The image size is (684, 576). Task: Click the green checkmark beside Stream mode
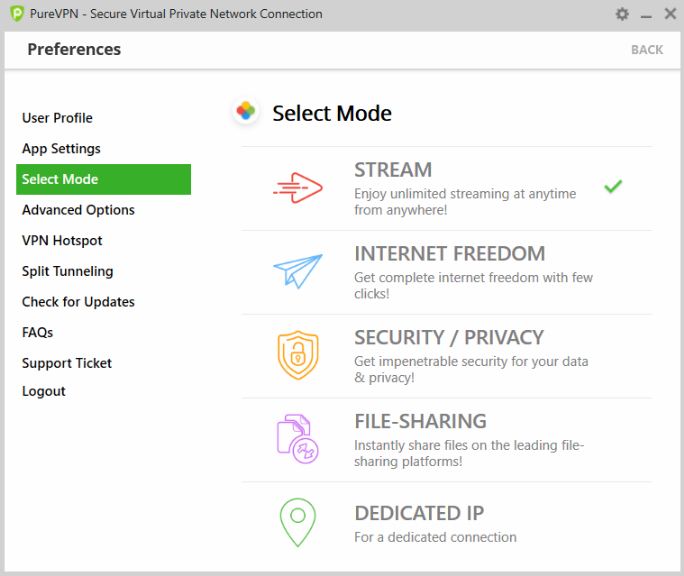point(613,186)
